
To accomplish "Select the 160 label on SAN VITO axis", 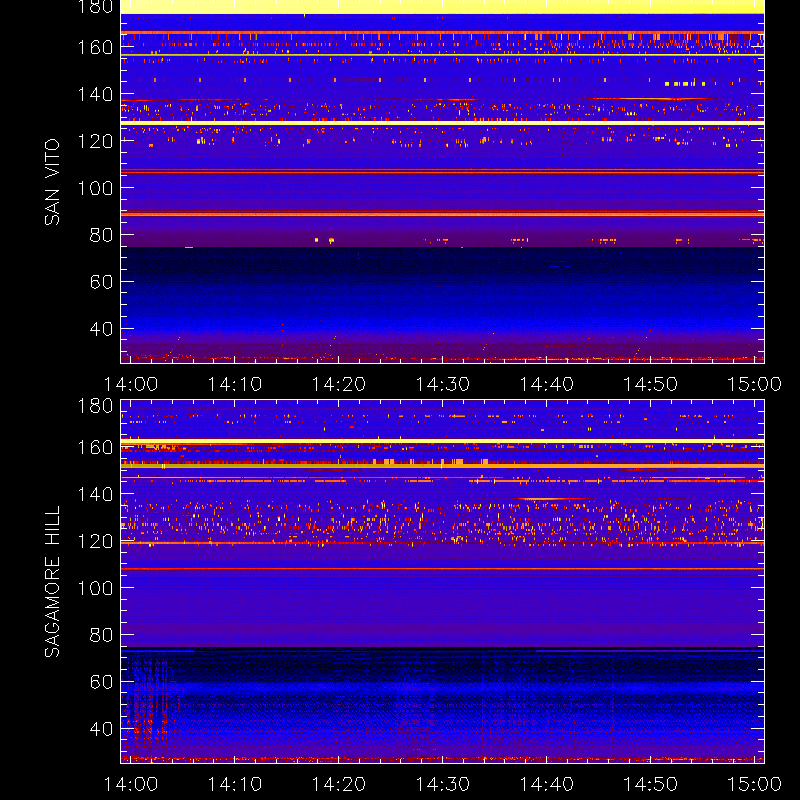I will pos(95,47).
